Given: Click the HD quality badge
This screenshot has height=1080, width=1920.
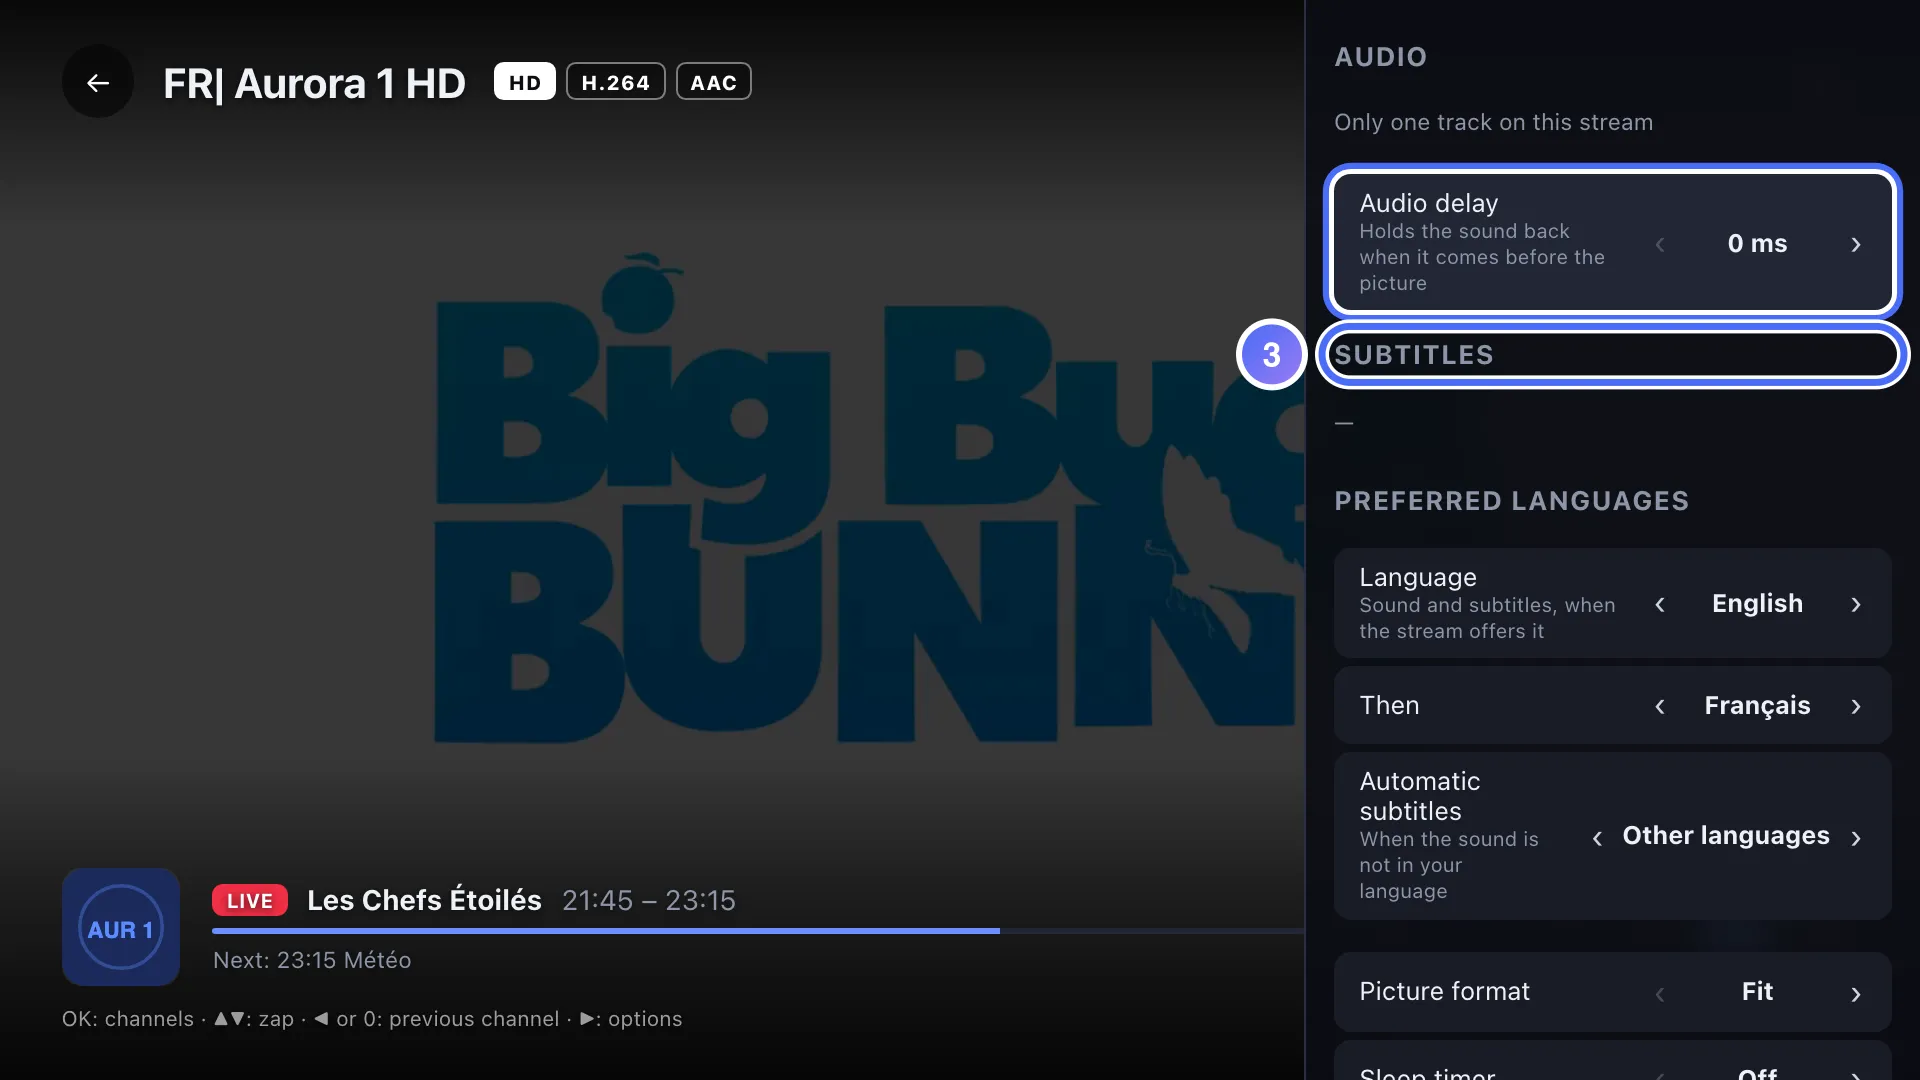Looking at the screenshot, I should coord(524,82).
